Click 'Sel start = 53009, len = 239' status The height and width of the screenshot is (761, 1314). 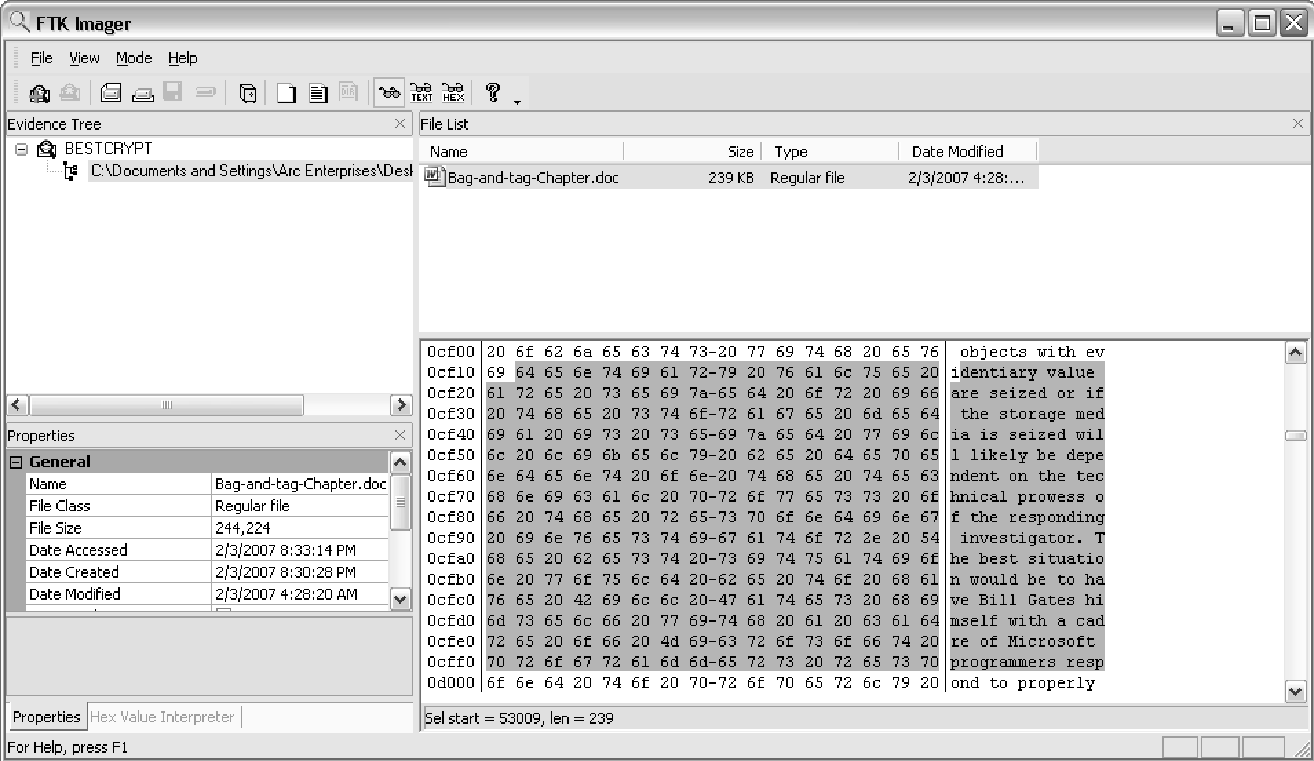point(520,718)
